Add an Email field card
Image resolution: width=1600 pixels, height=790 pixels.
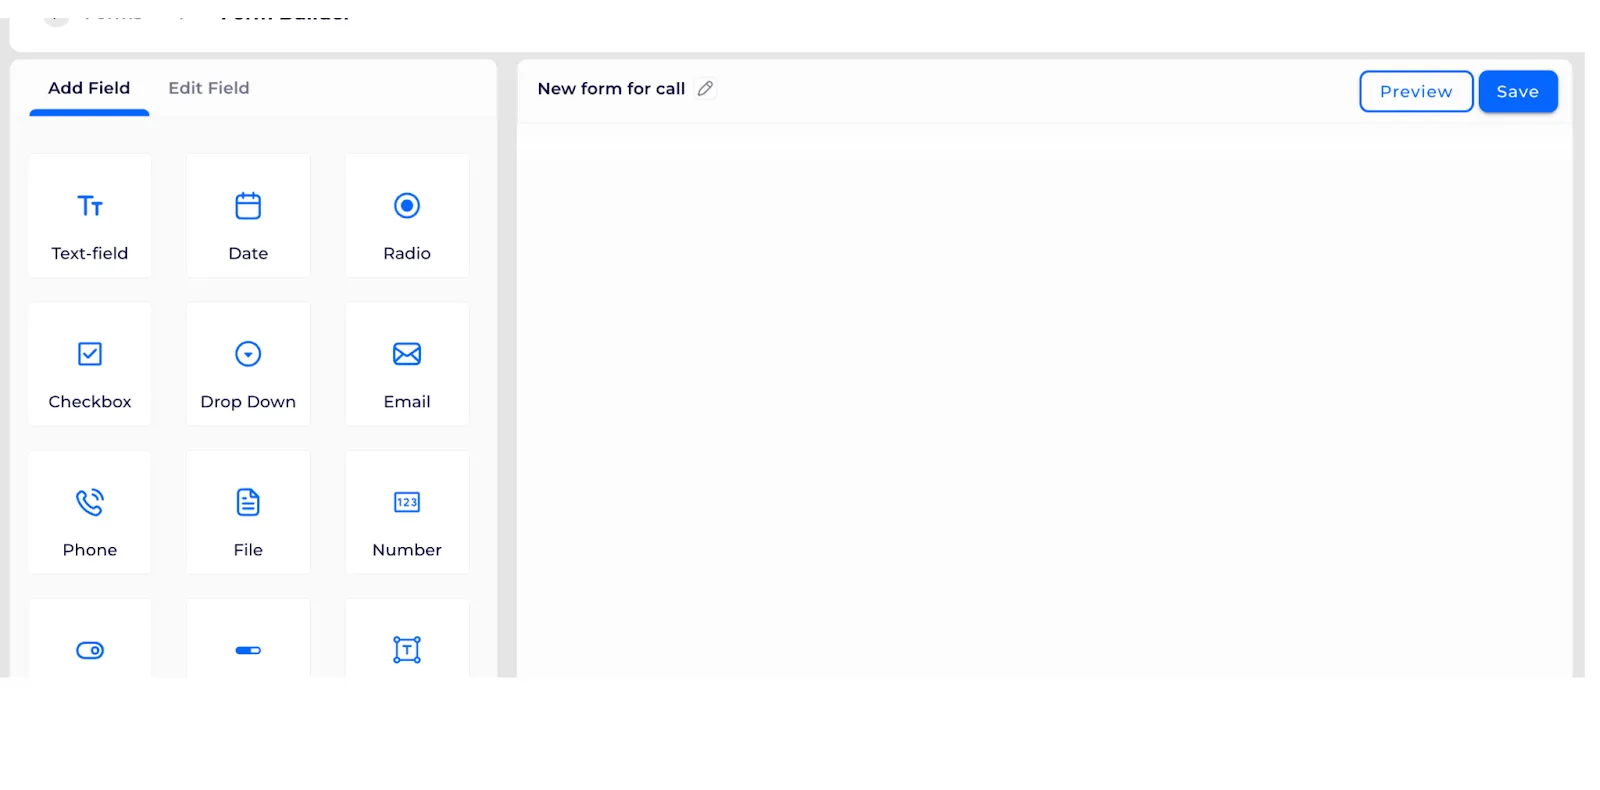tap(407, 364)
